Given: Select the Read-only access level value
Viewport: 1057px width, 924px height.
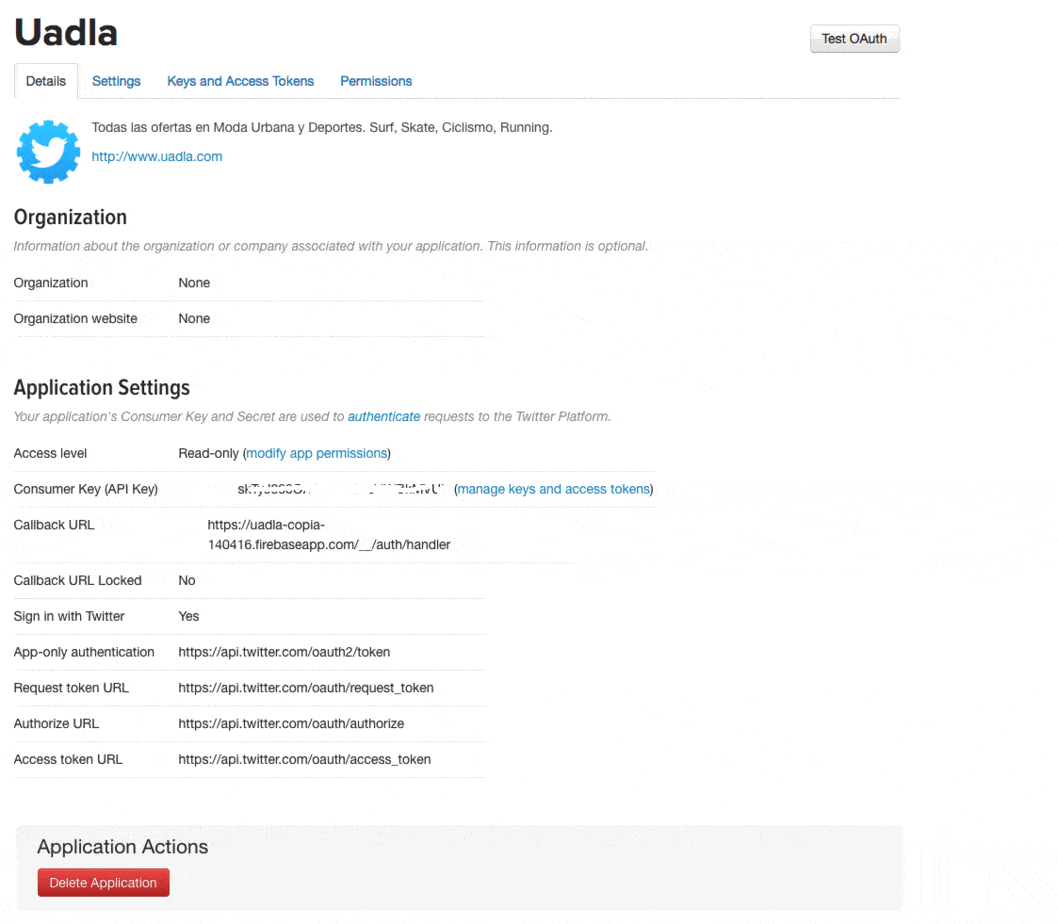Looking at the screenshot, I should pos(208,453).
